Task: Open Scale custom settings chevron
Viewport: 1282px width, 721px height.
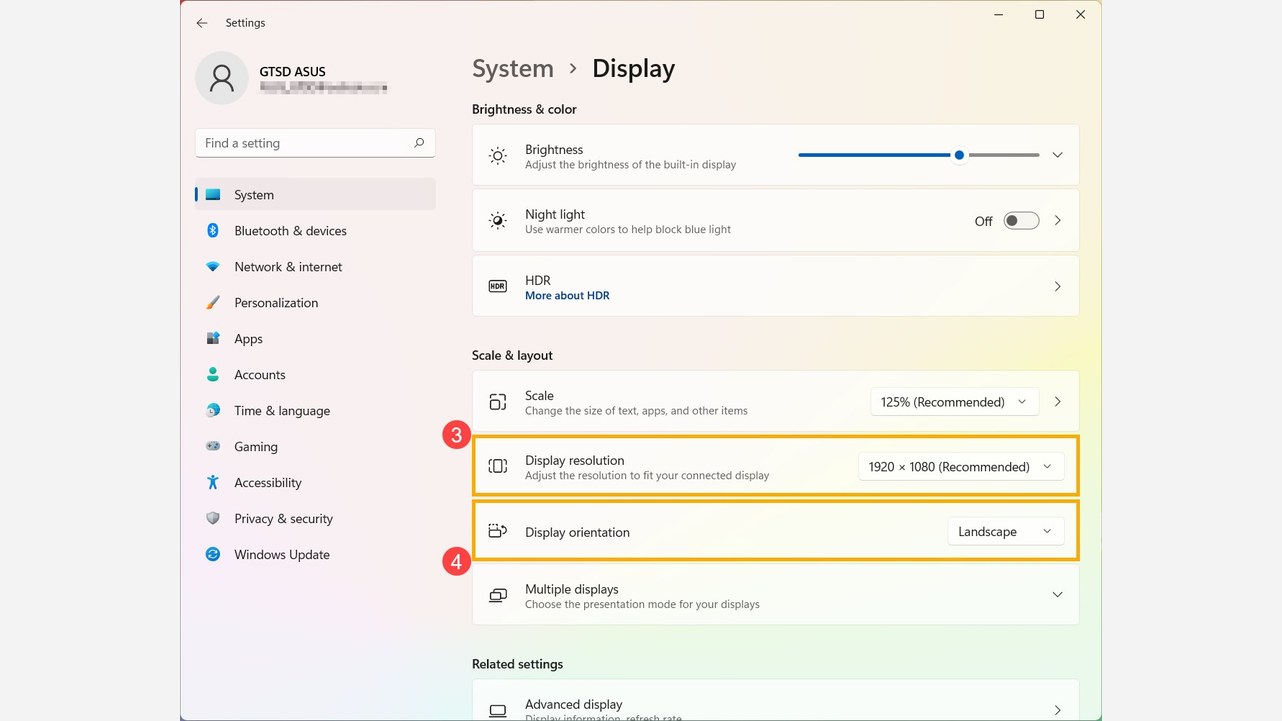Action: [x=1057, y=402]
